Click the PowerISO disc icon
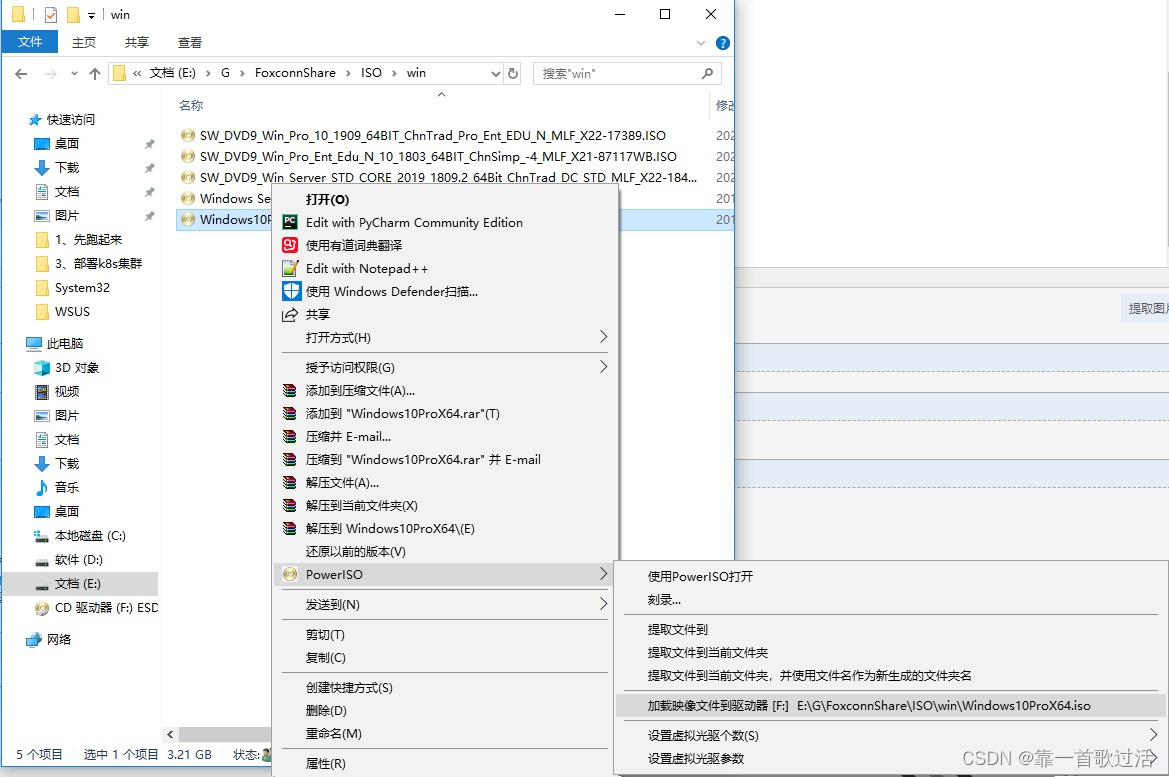Image resolution: width=1169 pixels, height=777 pixels. click(290, 574)
